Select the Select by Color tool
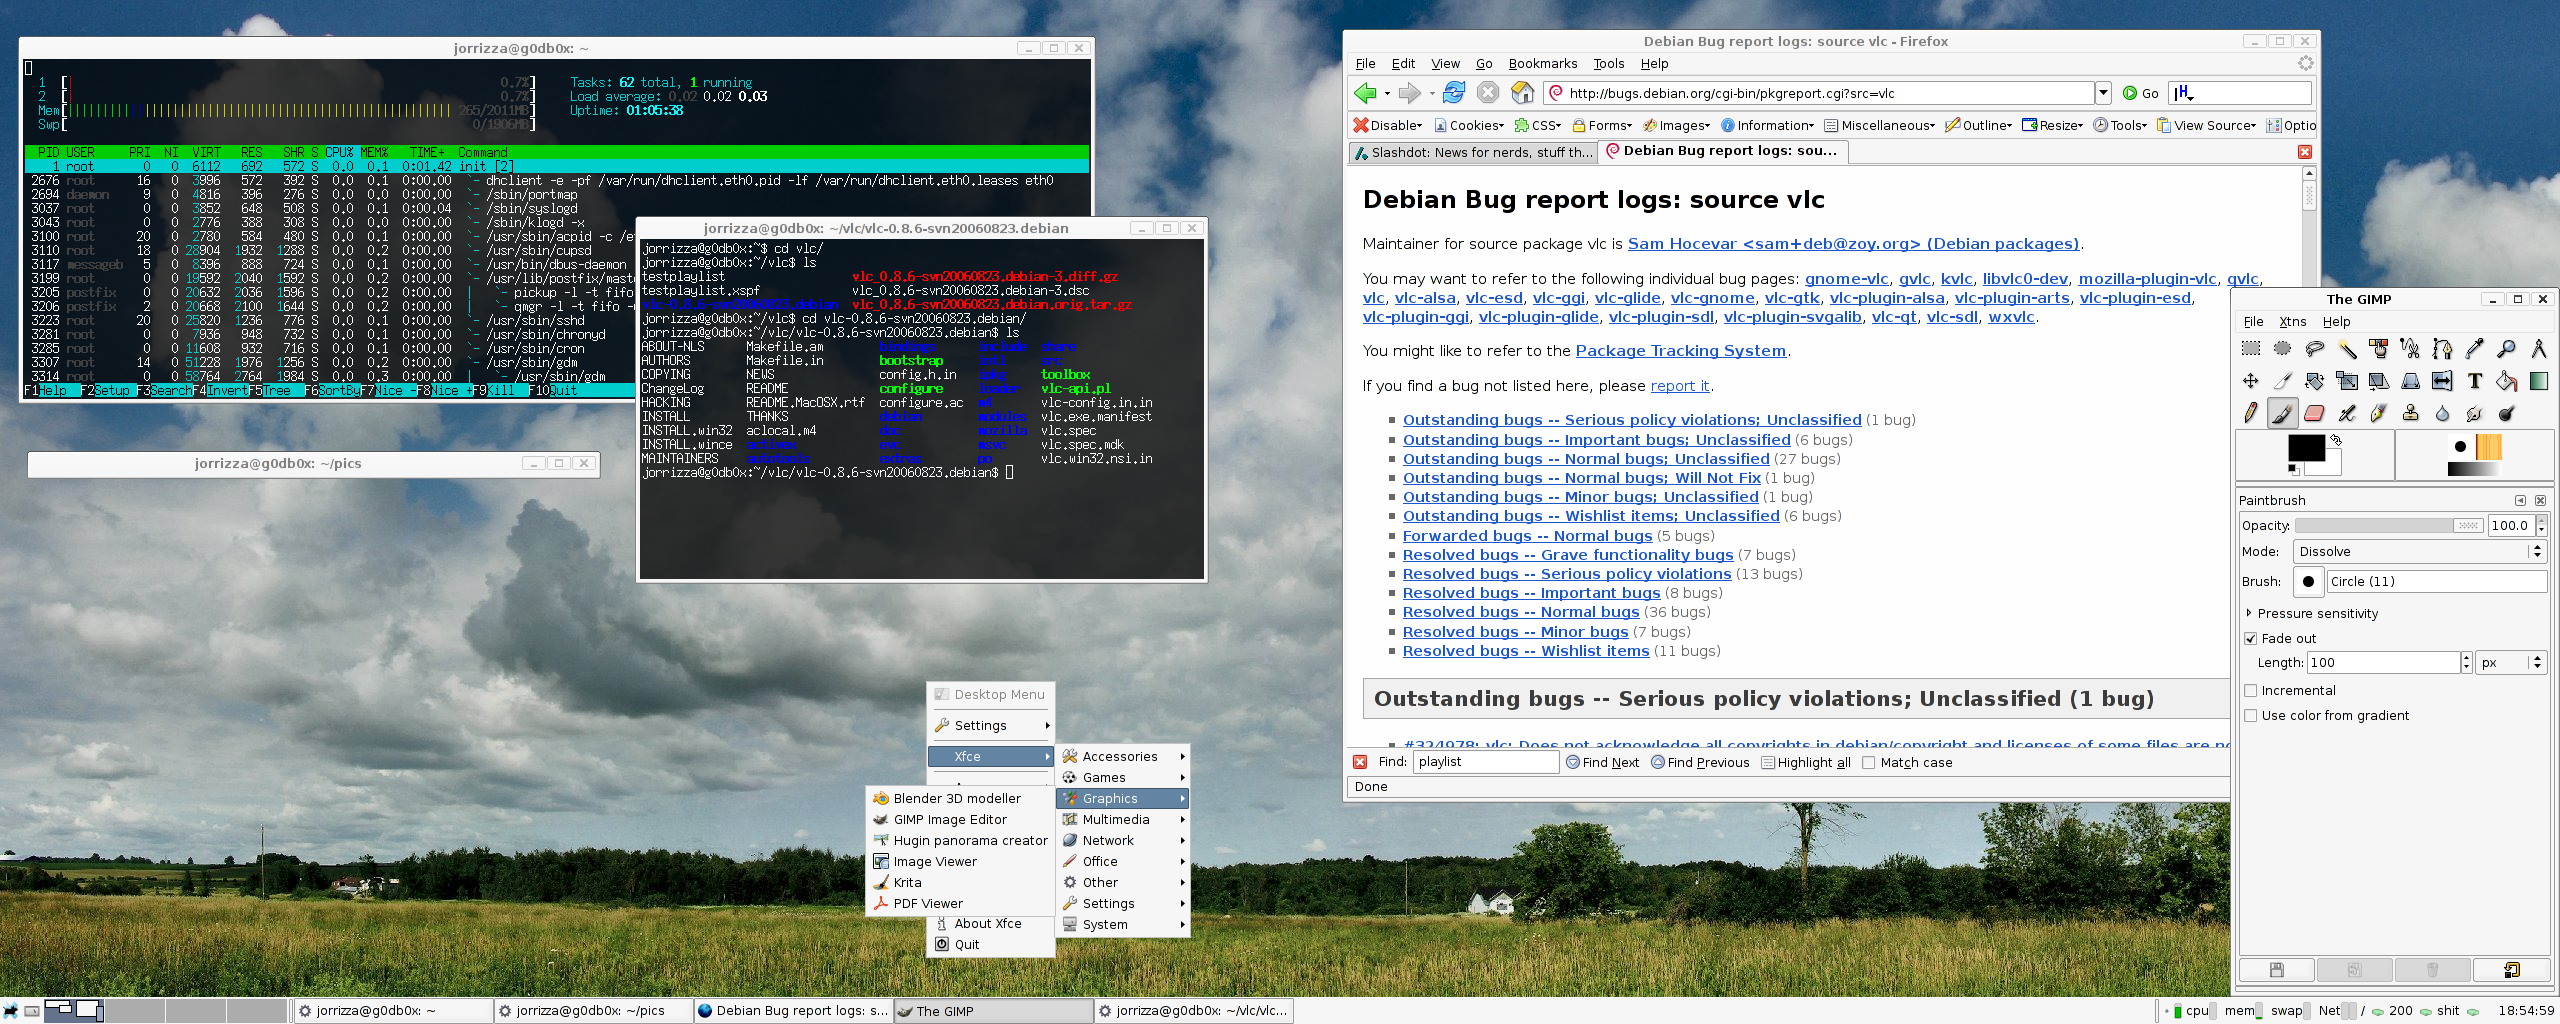The width and height of the screenshot is (2560, 1024). [2379, 349]
